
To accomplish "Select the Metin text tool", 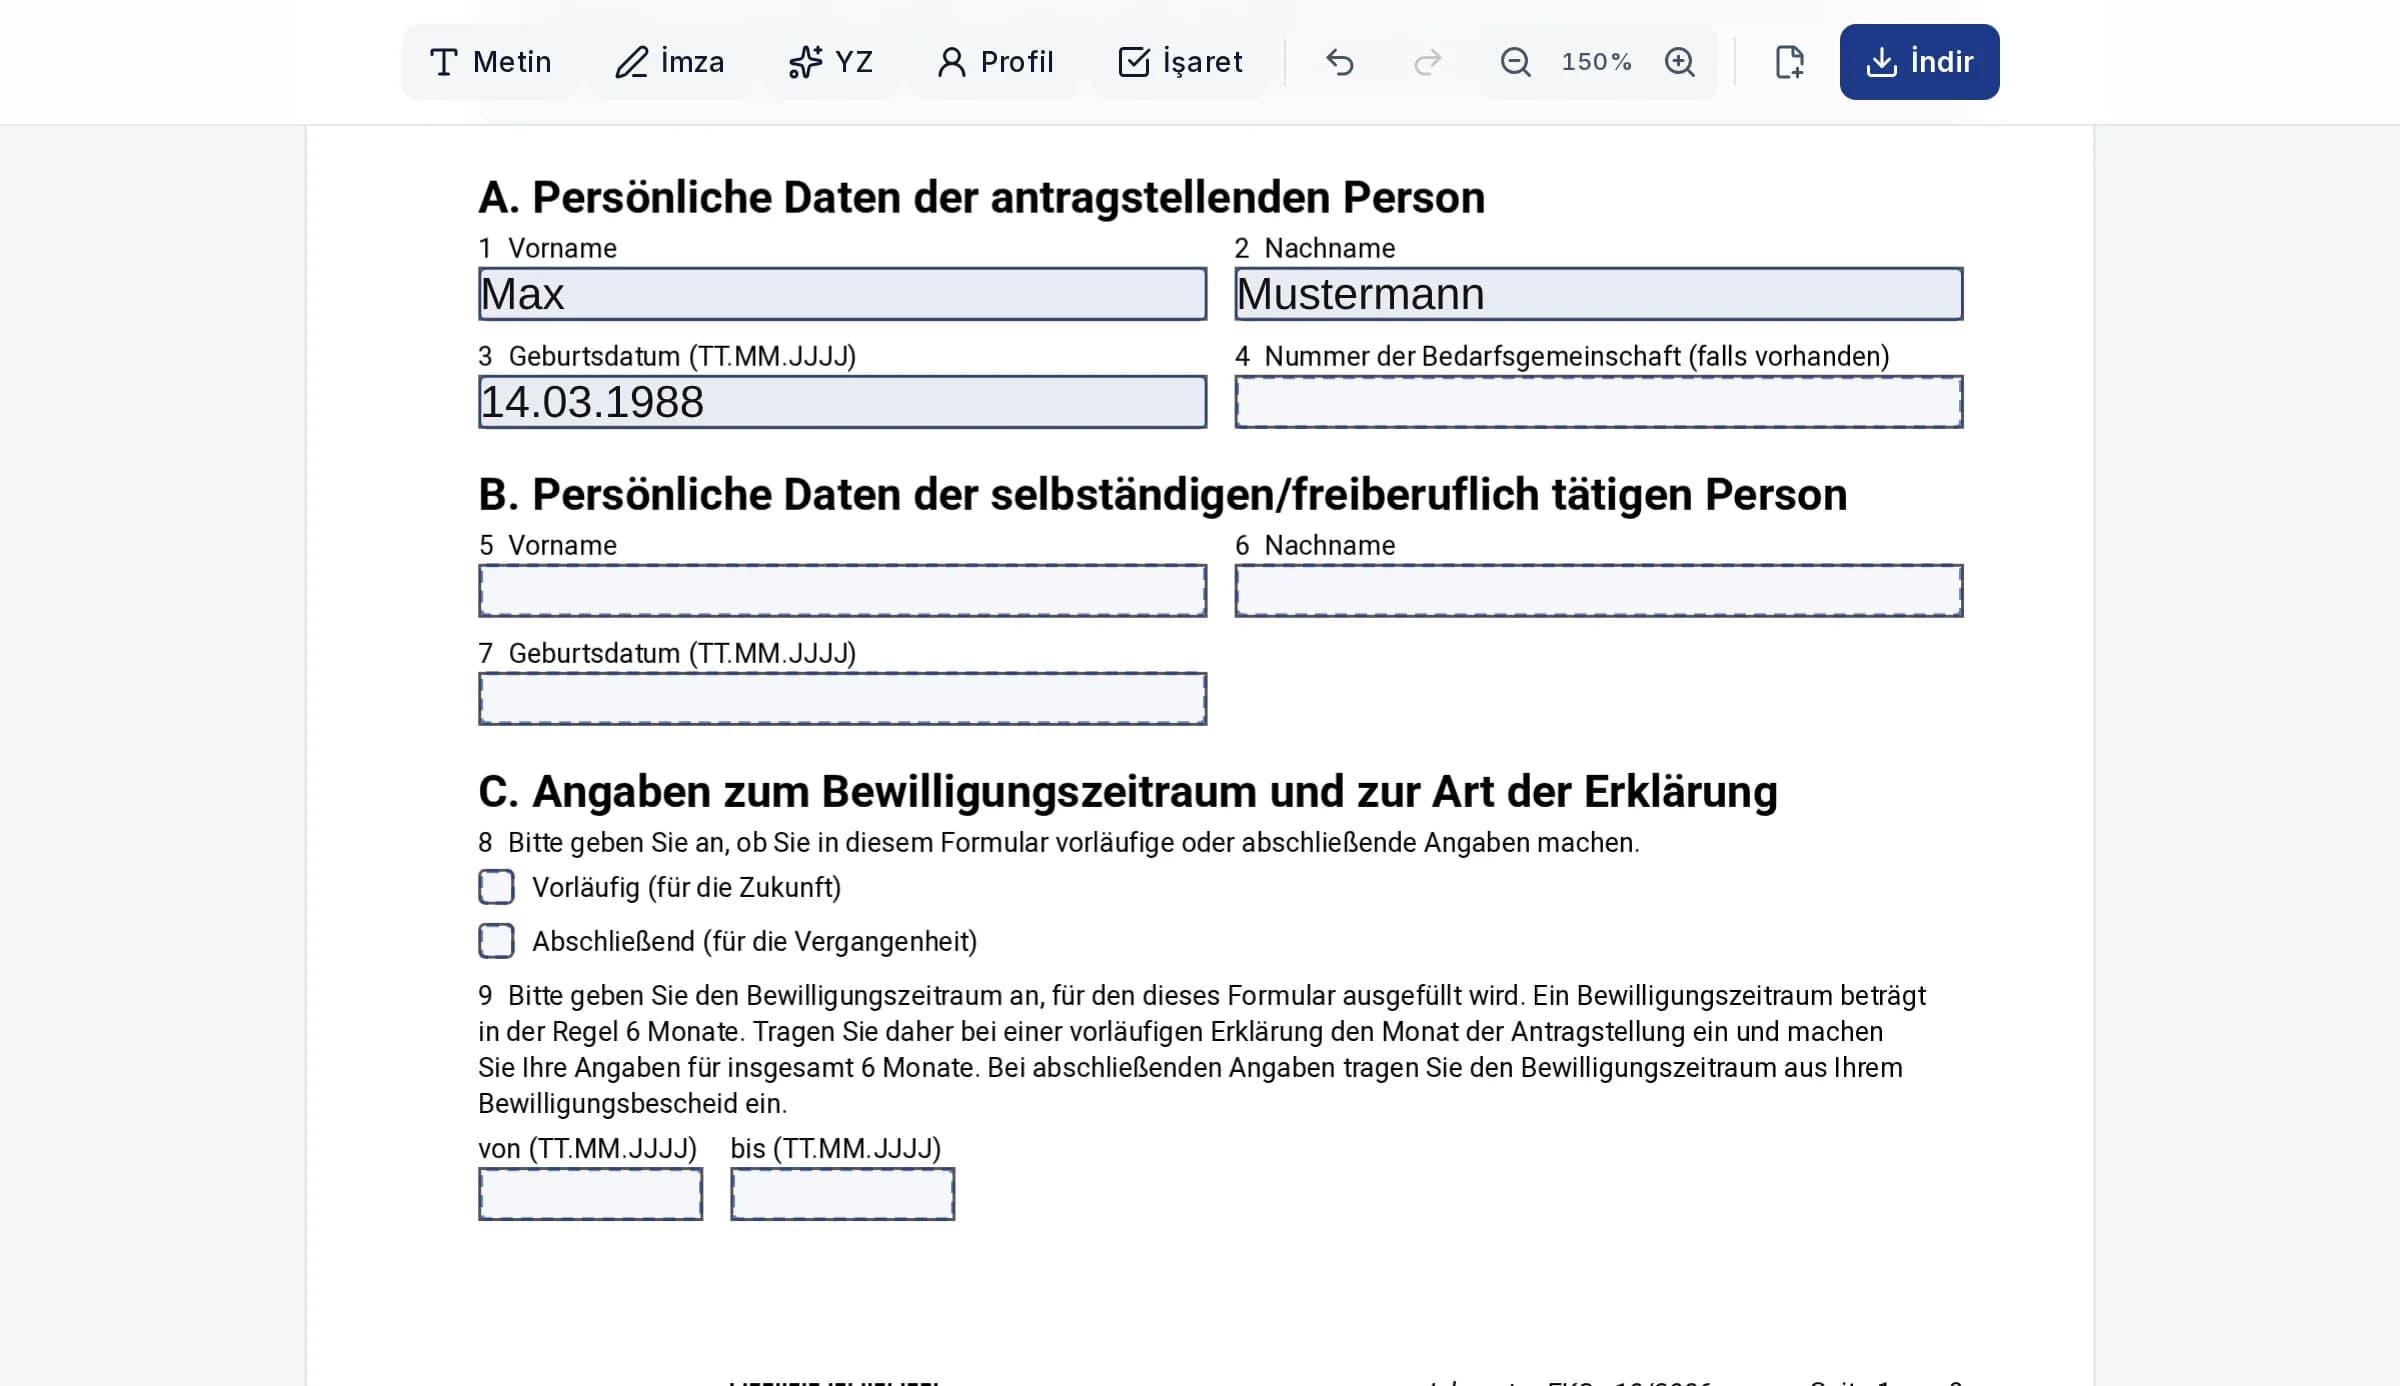I will 490,62.
